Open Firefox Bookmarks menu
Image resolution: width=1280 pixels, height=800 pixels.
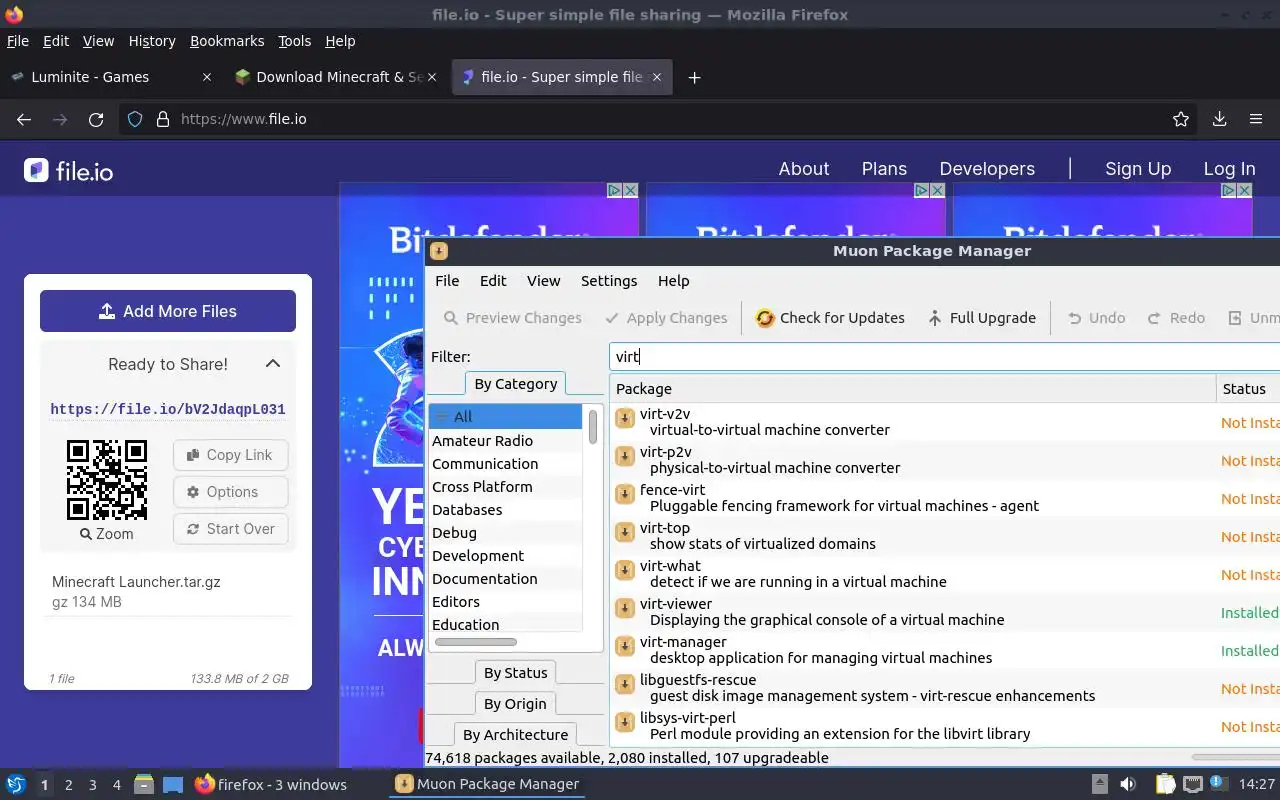[227, 41]
